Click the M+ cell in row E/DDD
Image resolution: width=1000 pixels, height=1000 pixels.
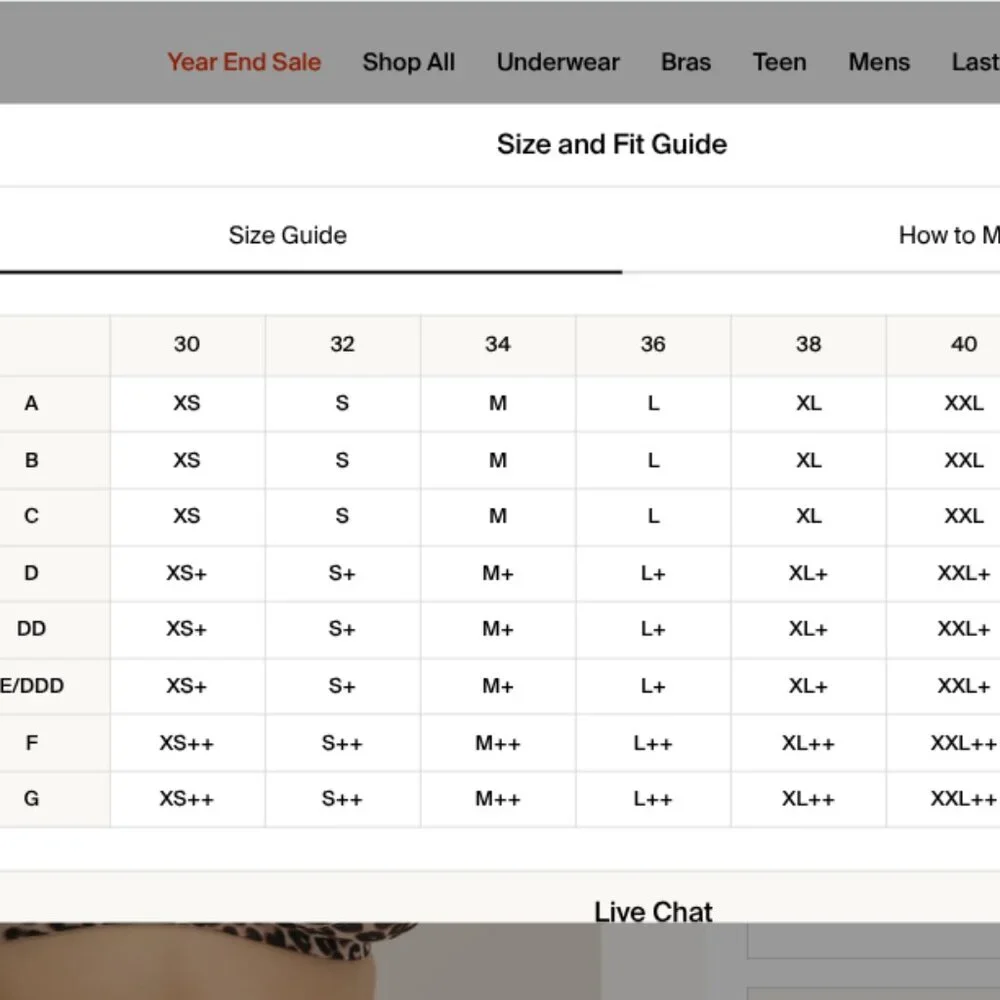point(498,686)
